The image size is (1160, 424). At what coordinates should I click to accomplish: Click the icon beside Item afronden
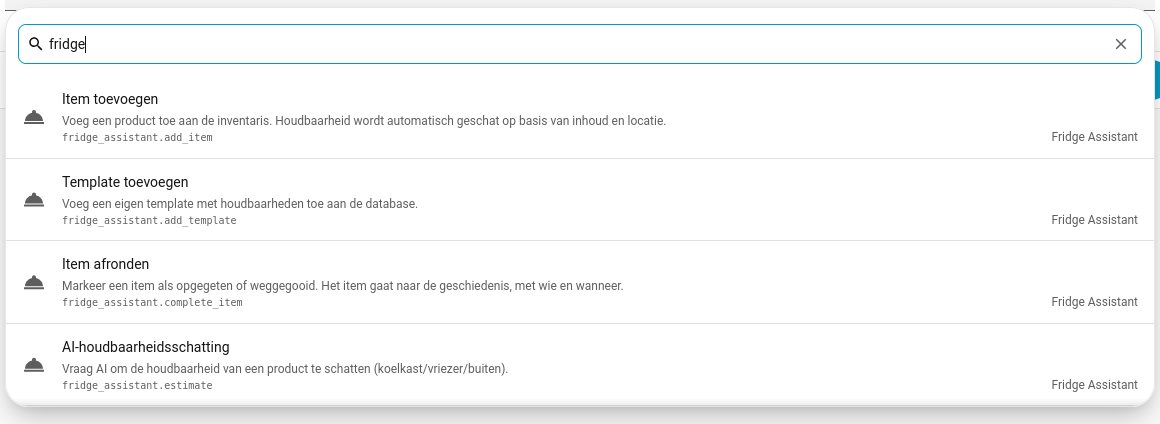pyautogui.click(x=33, y=282)
